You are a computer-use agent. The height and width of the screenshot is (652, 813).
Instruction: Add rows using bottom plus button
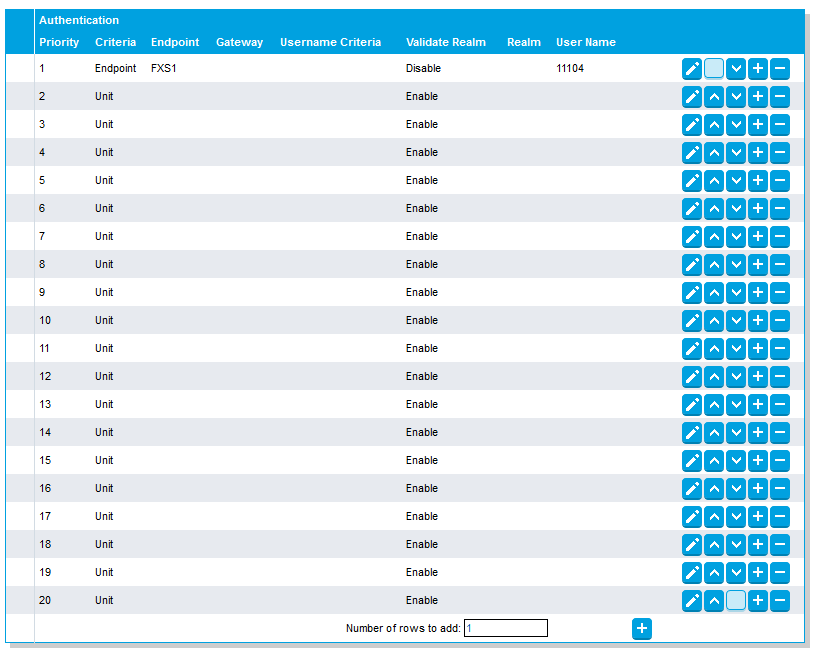[x=642, y=628]
